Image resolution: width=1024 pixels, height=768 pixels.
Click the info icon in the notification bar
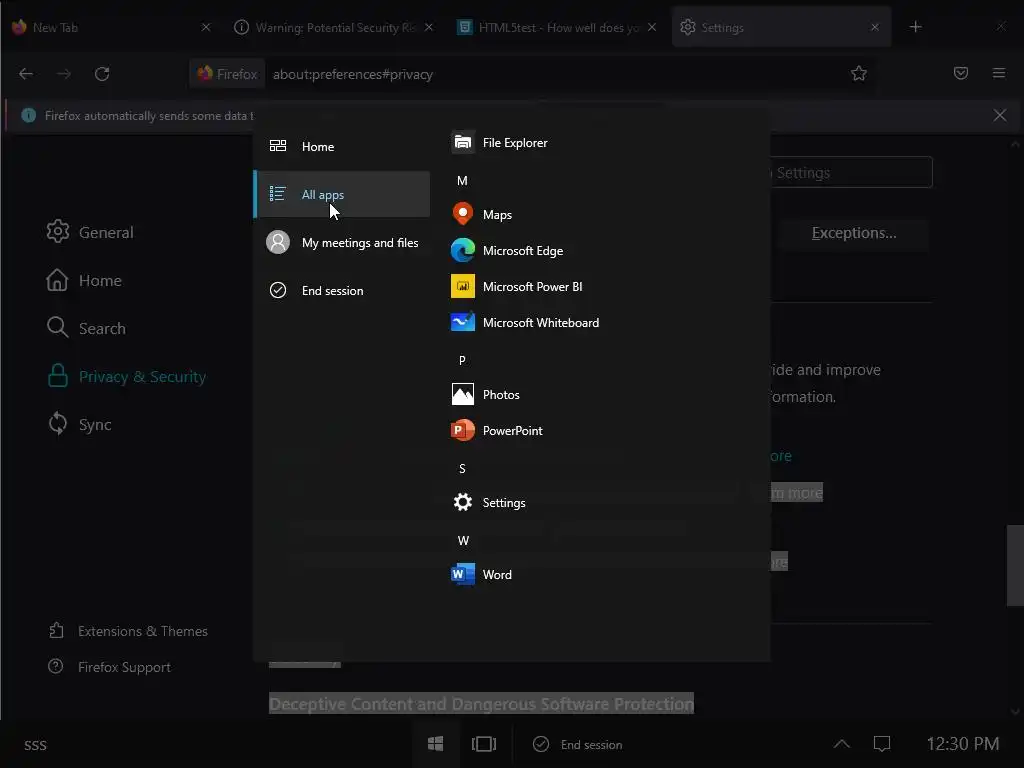[x=29, y=116]
